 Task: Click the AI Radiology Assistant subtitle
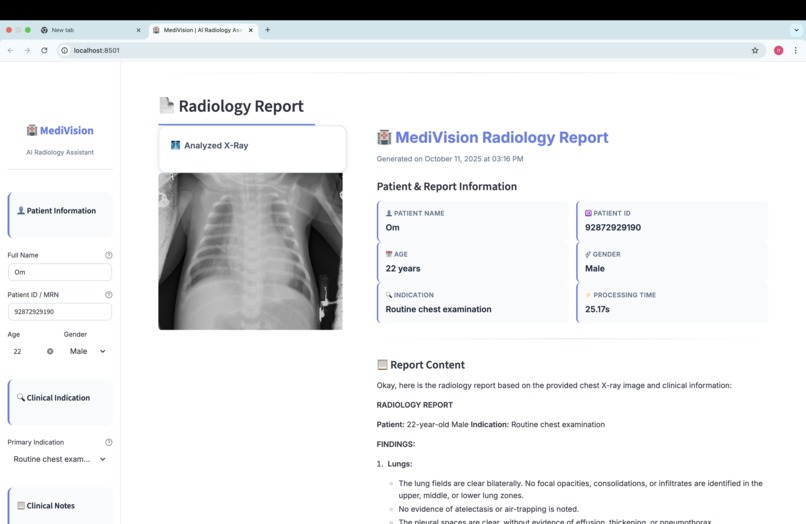click(x=60, y=152)
